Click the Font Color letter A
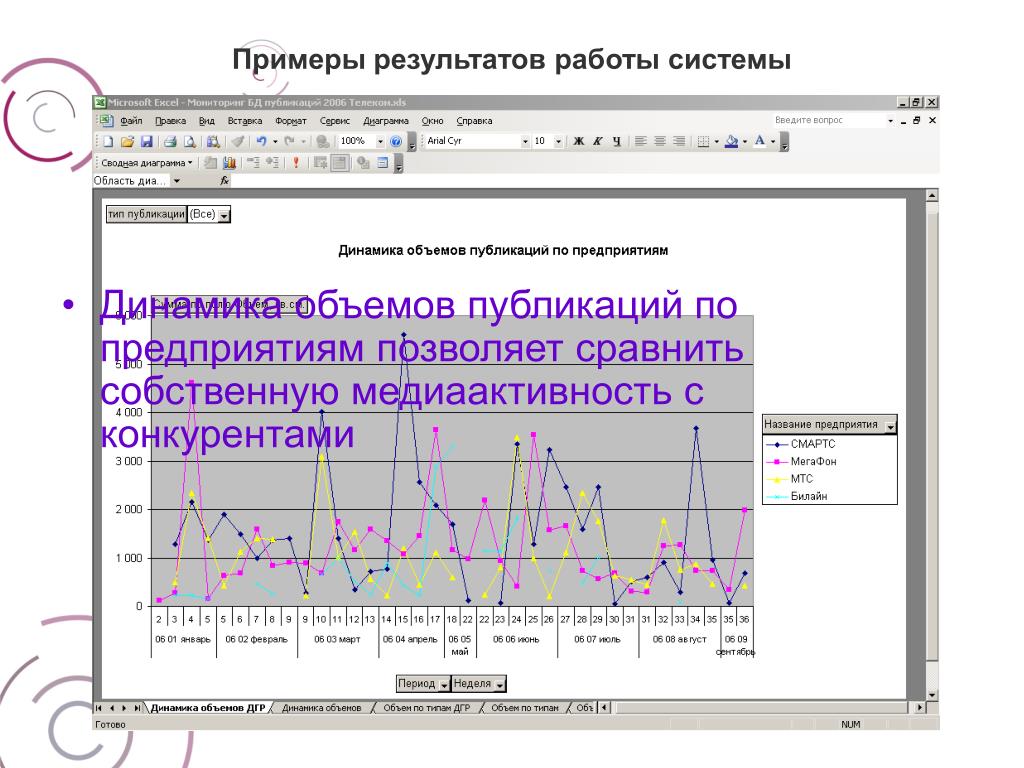 (760, 141)
